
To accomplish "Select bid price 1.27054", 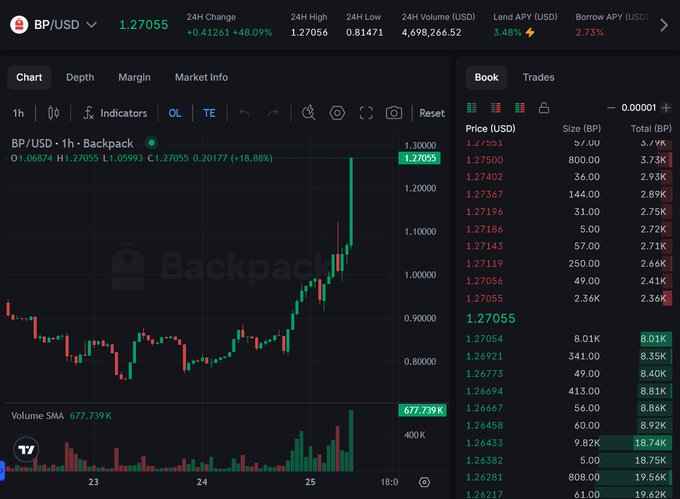I will (x=484, y=339).
